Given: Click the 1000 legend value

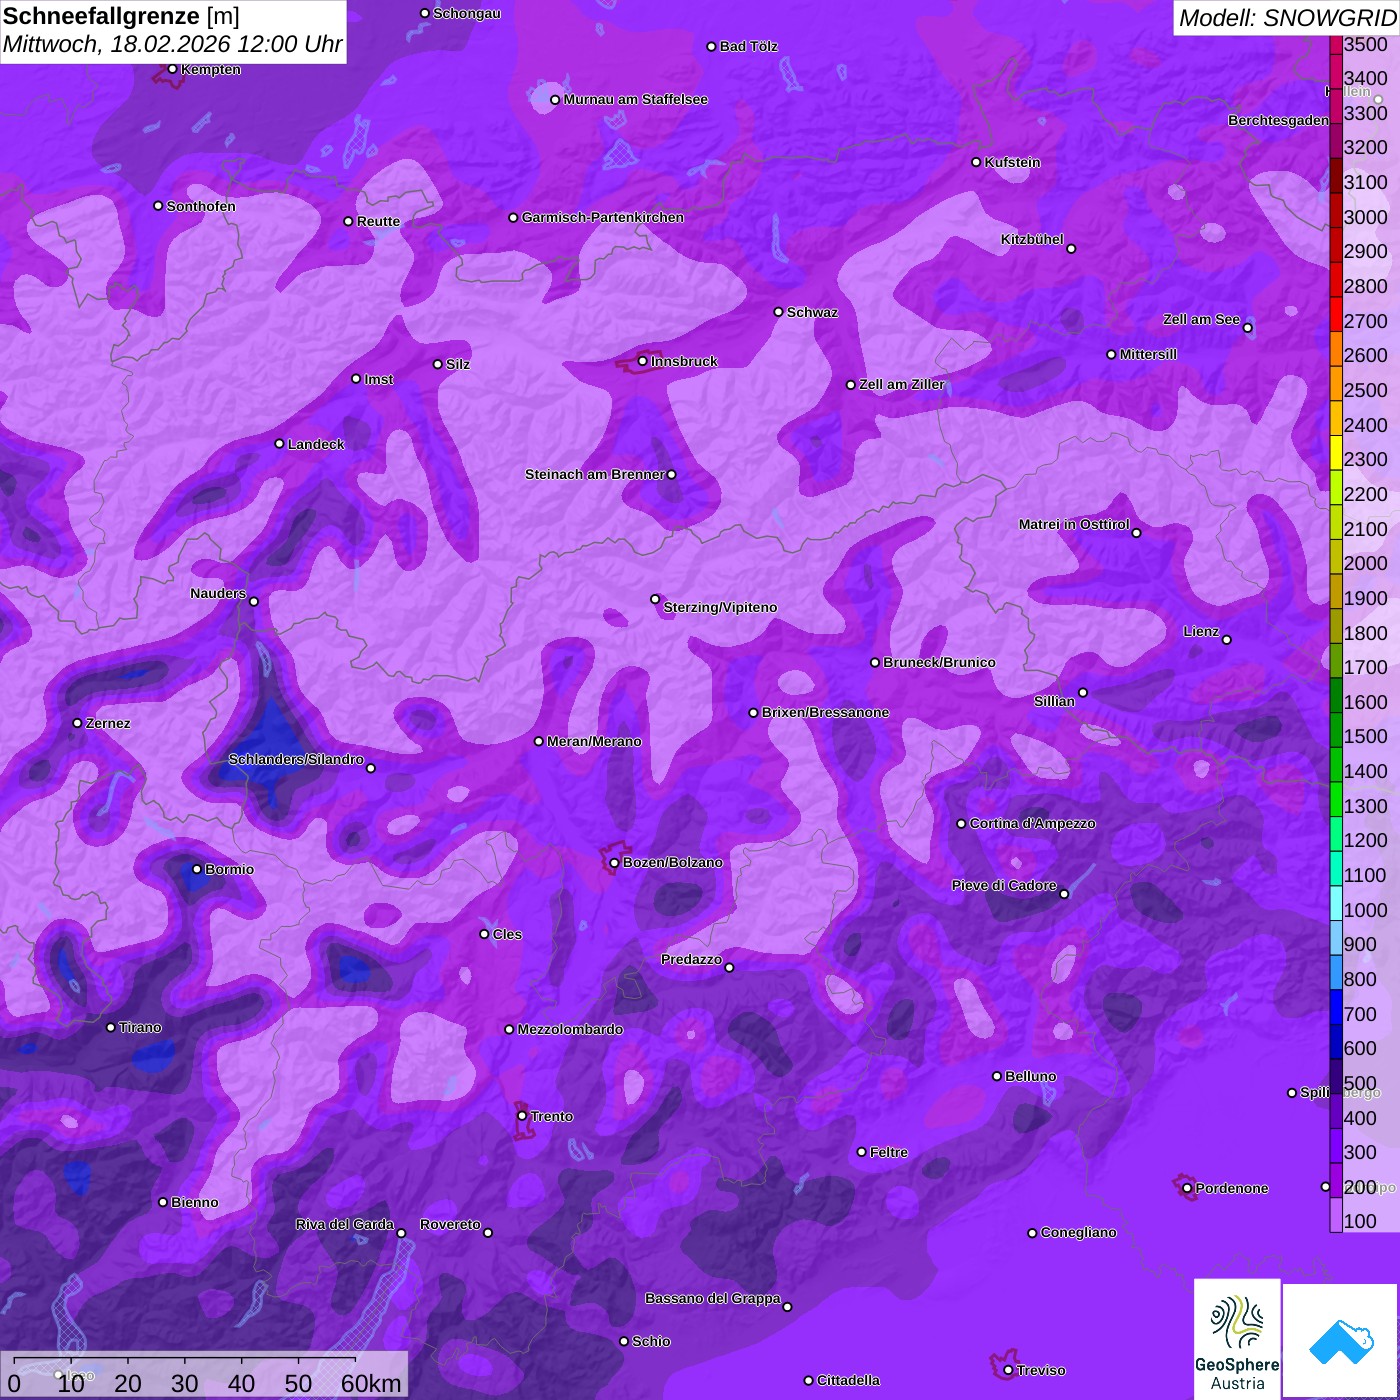Looking at the screenshot, I should coord(1366,910).
